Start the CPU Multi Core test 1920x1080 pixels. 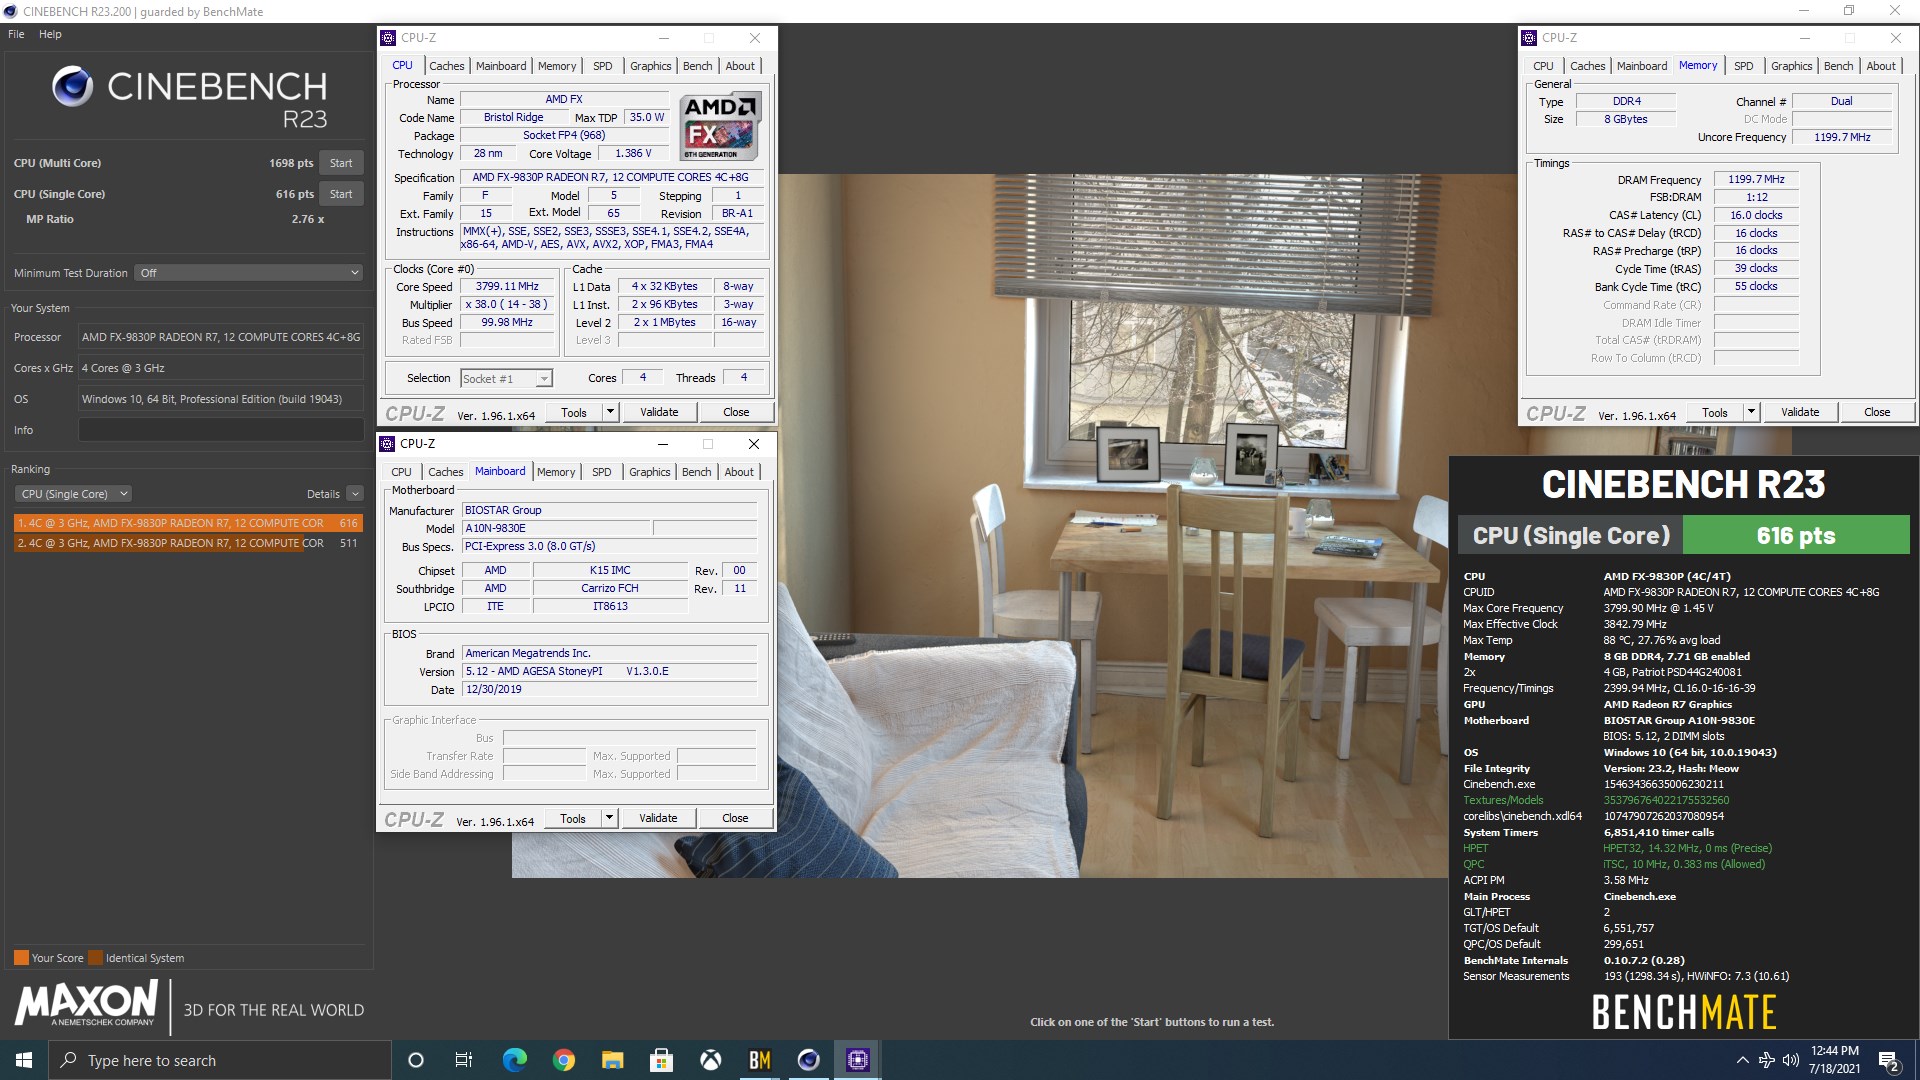[341, 163]
